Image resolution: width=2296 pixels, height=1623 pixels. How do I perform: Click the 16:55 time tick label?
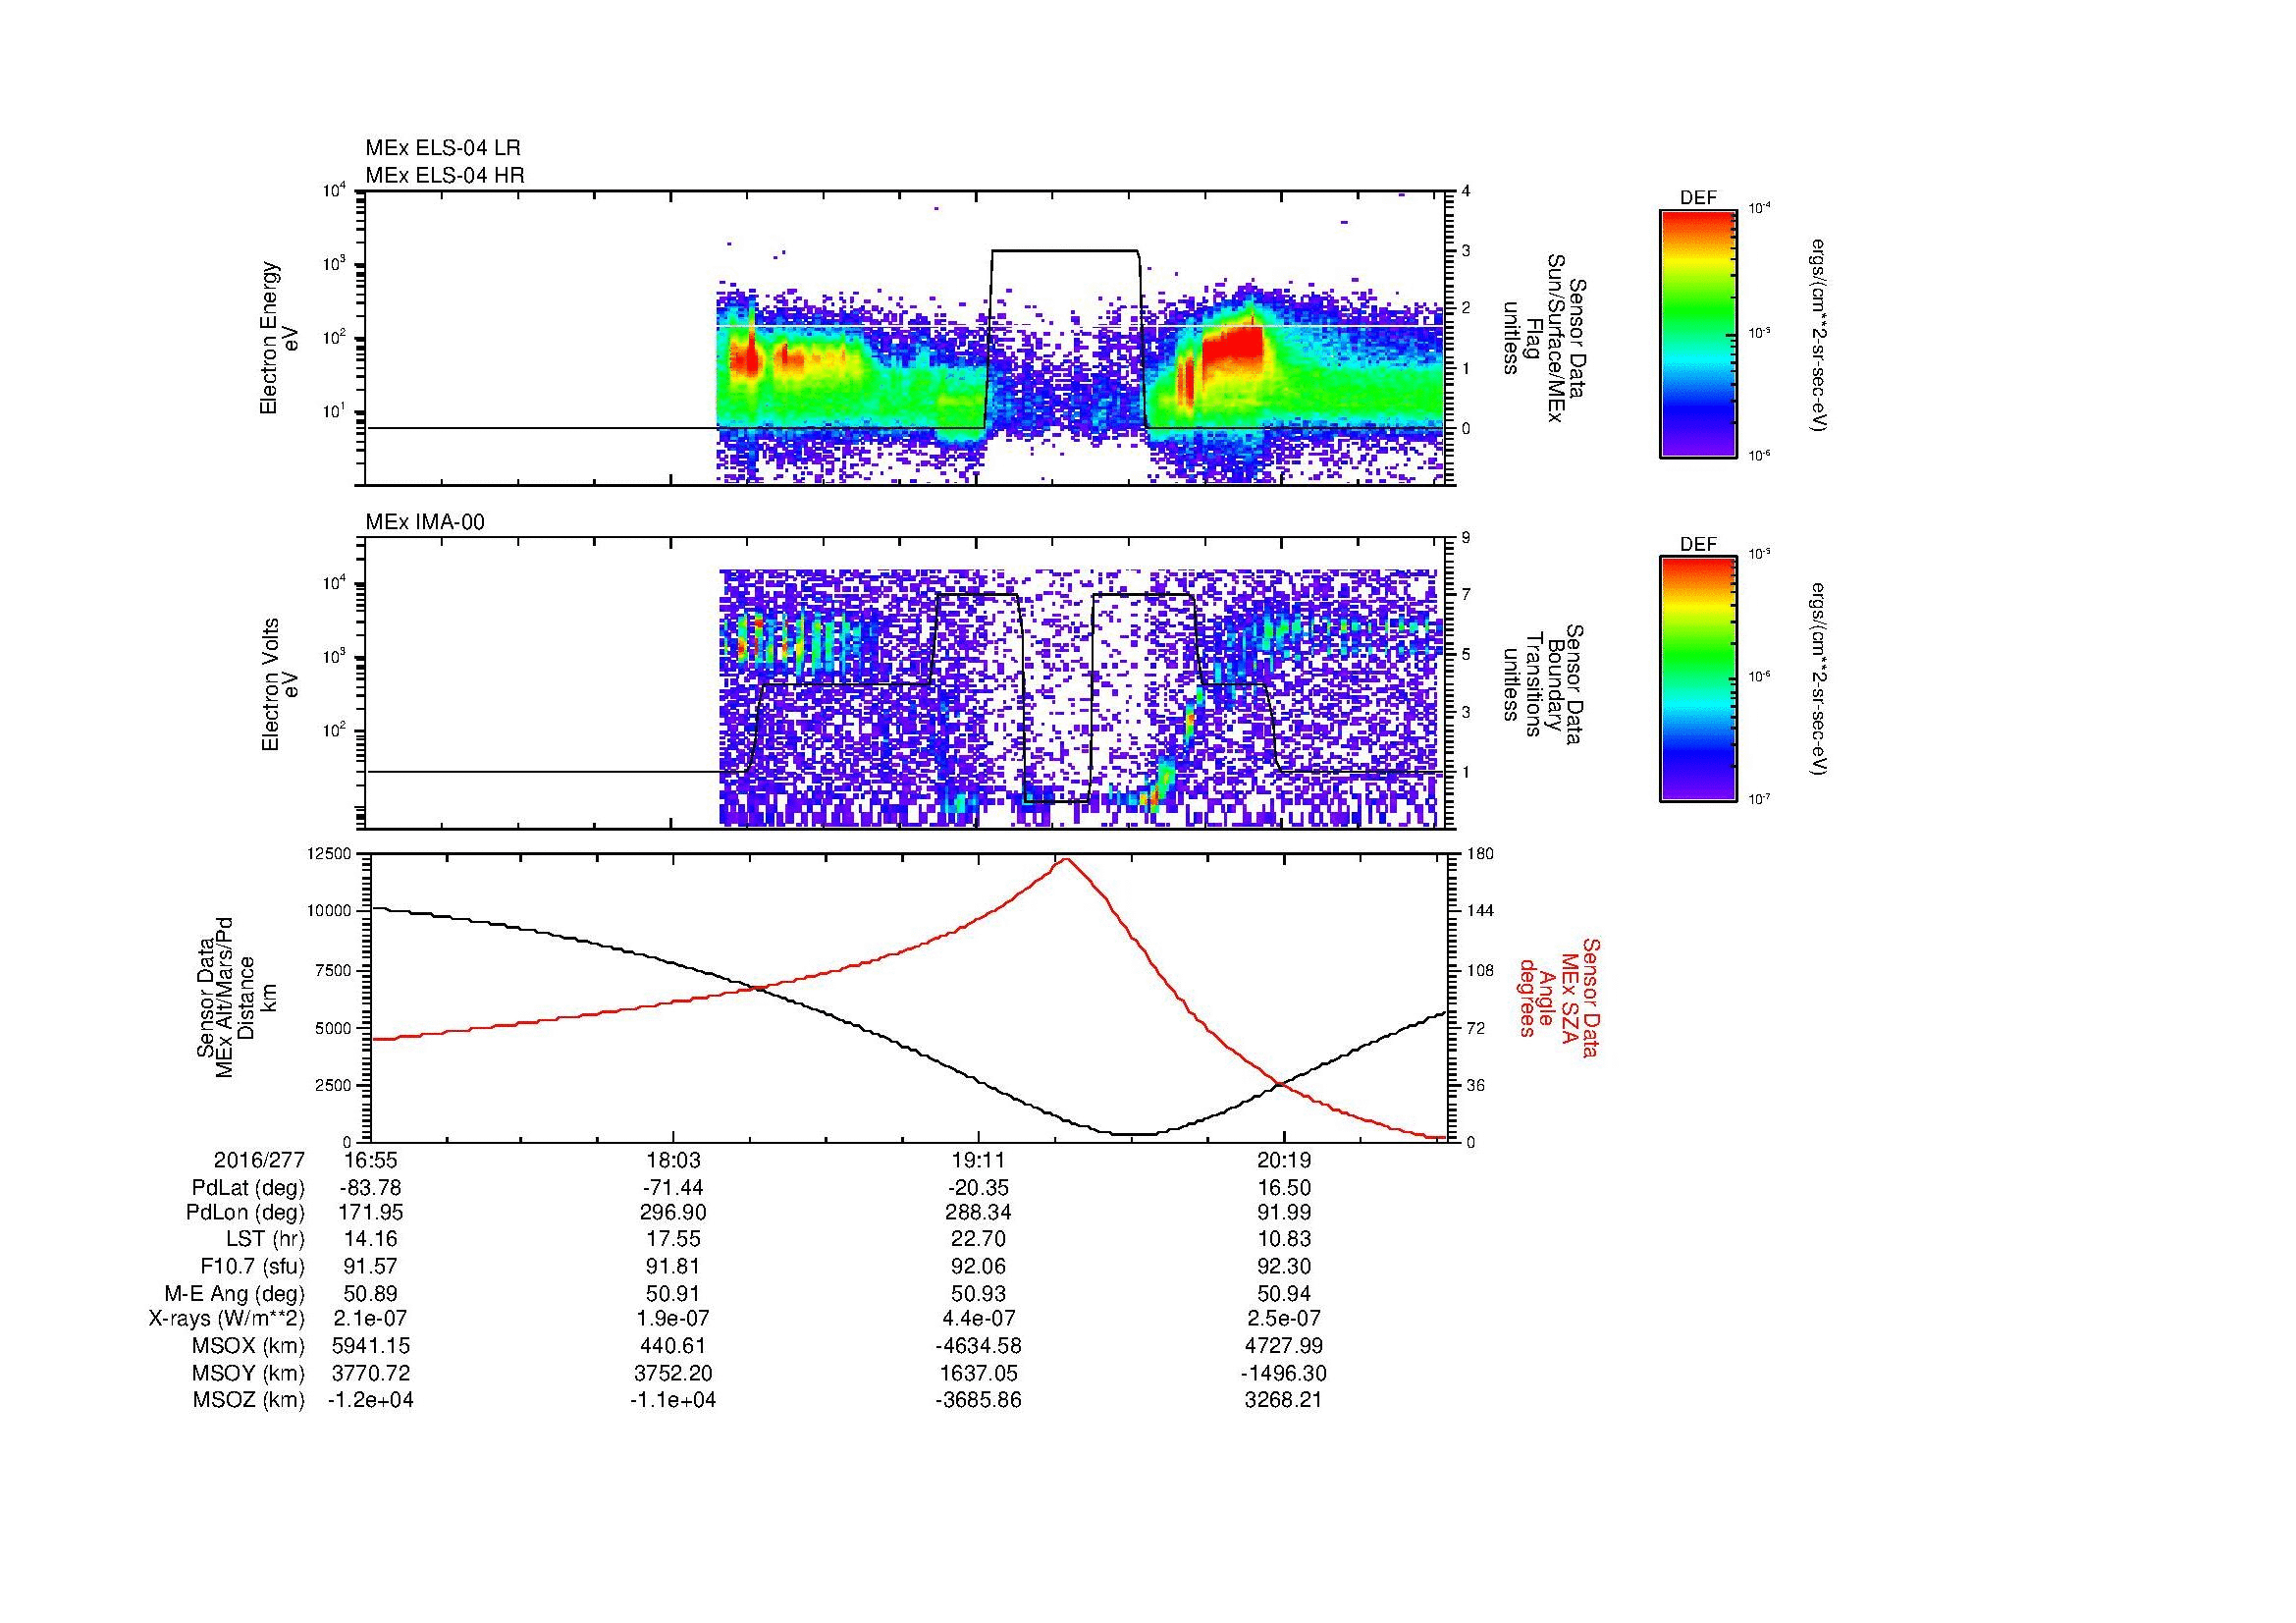click(x=370, y=1161)
